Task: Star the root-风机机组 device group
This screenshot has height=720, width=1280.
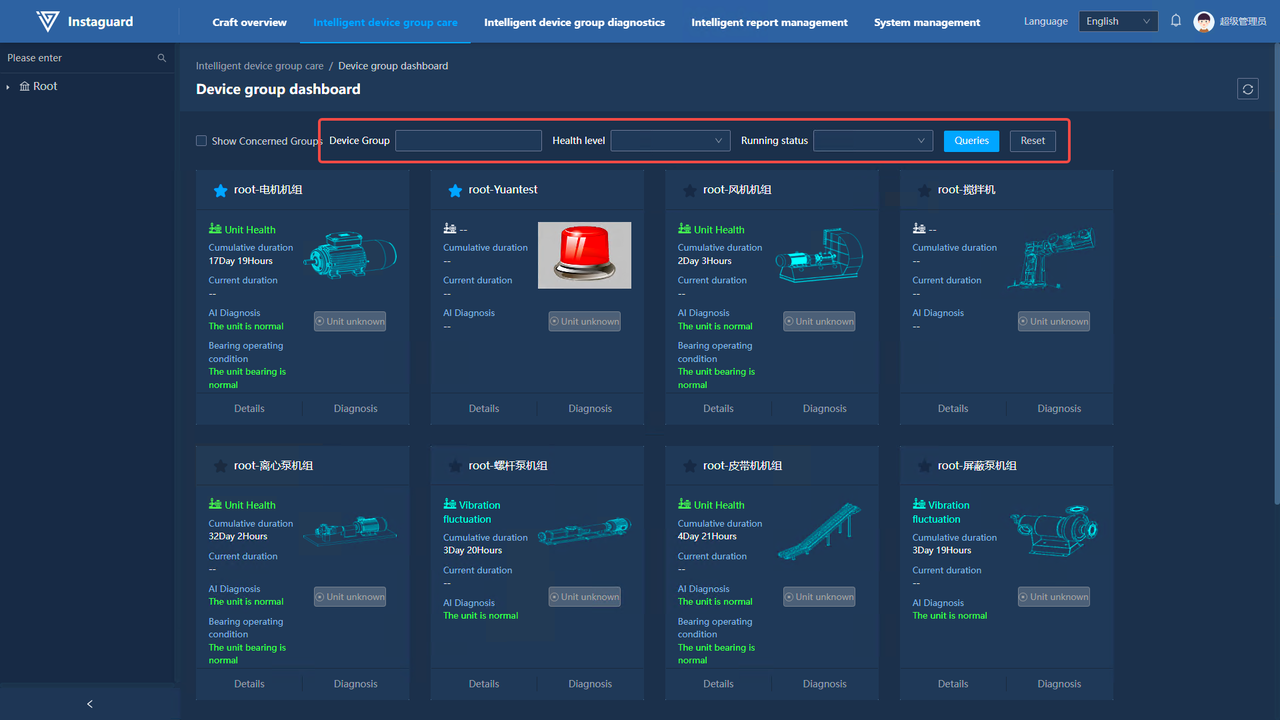Action: pyautogui.click(x=689, y=190)
